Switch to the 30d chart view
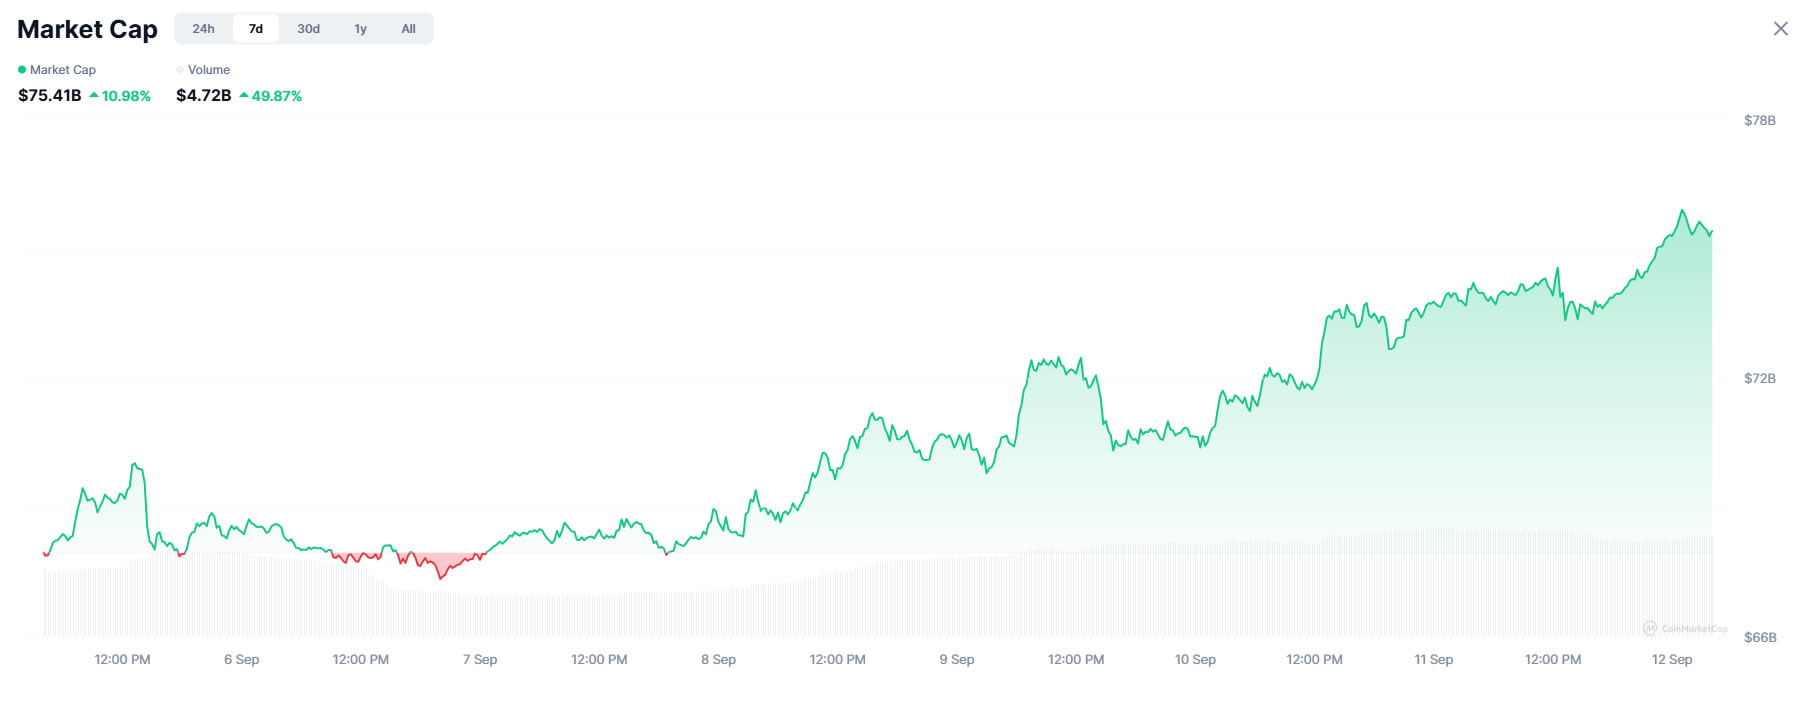The image size is (1808, 705). pyautogui.click(x=308, y=29)
